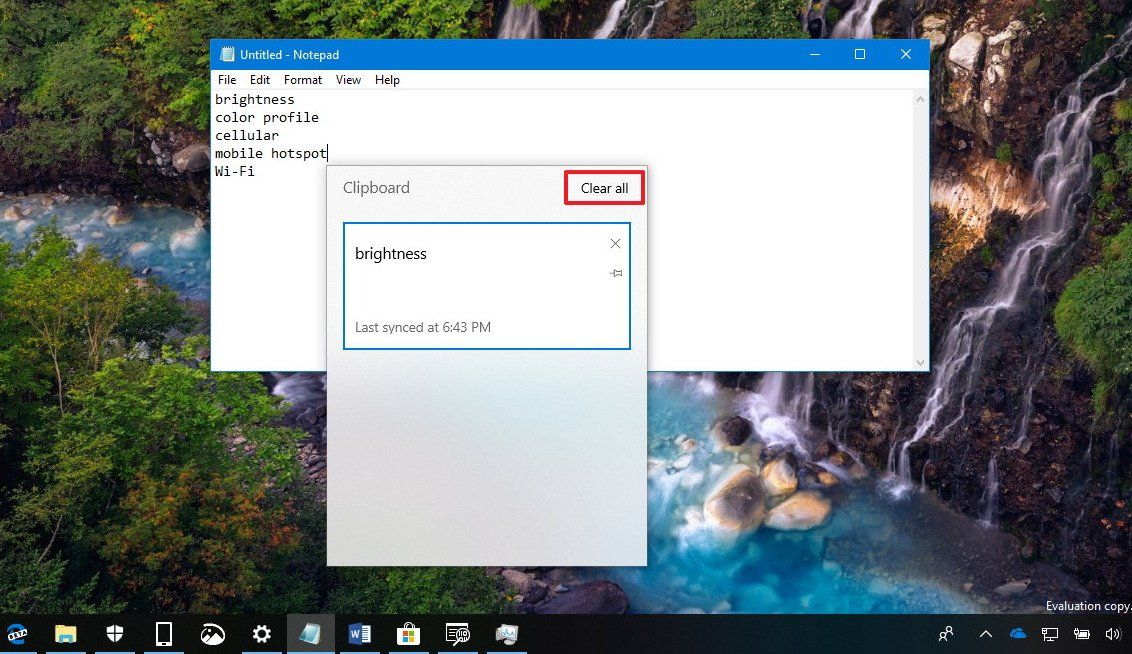Pin the brightness clipboard entry
The width and height of the screenshot is (1132, 654).
(615, 272)
